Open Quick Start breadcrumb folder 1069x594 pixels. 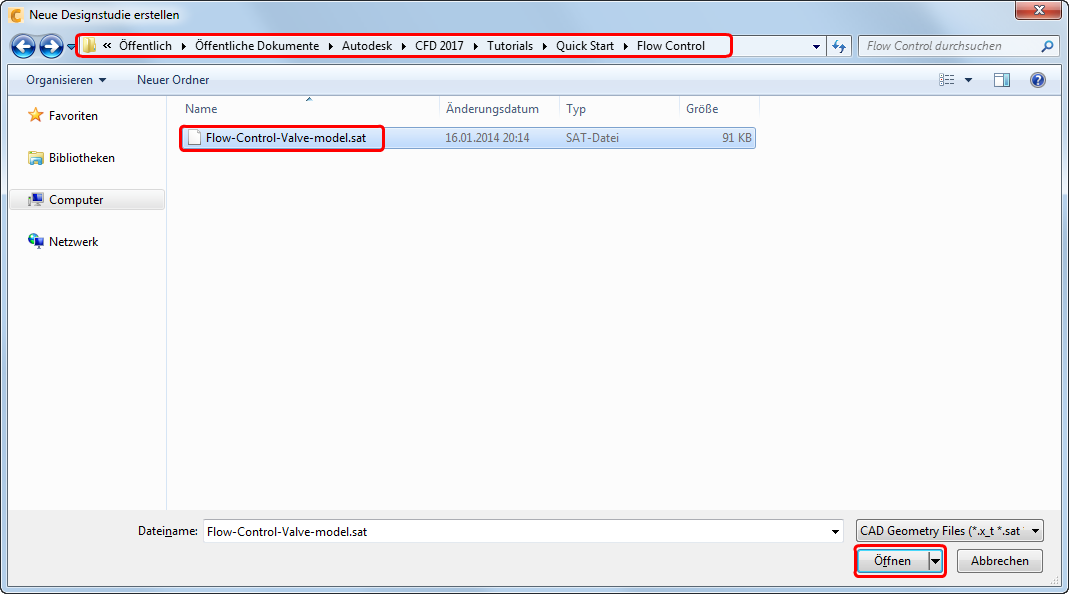(585, 46)
